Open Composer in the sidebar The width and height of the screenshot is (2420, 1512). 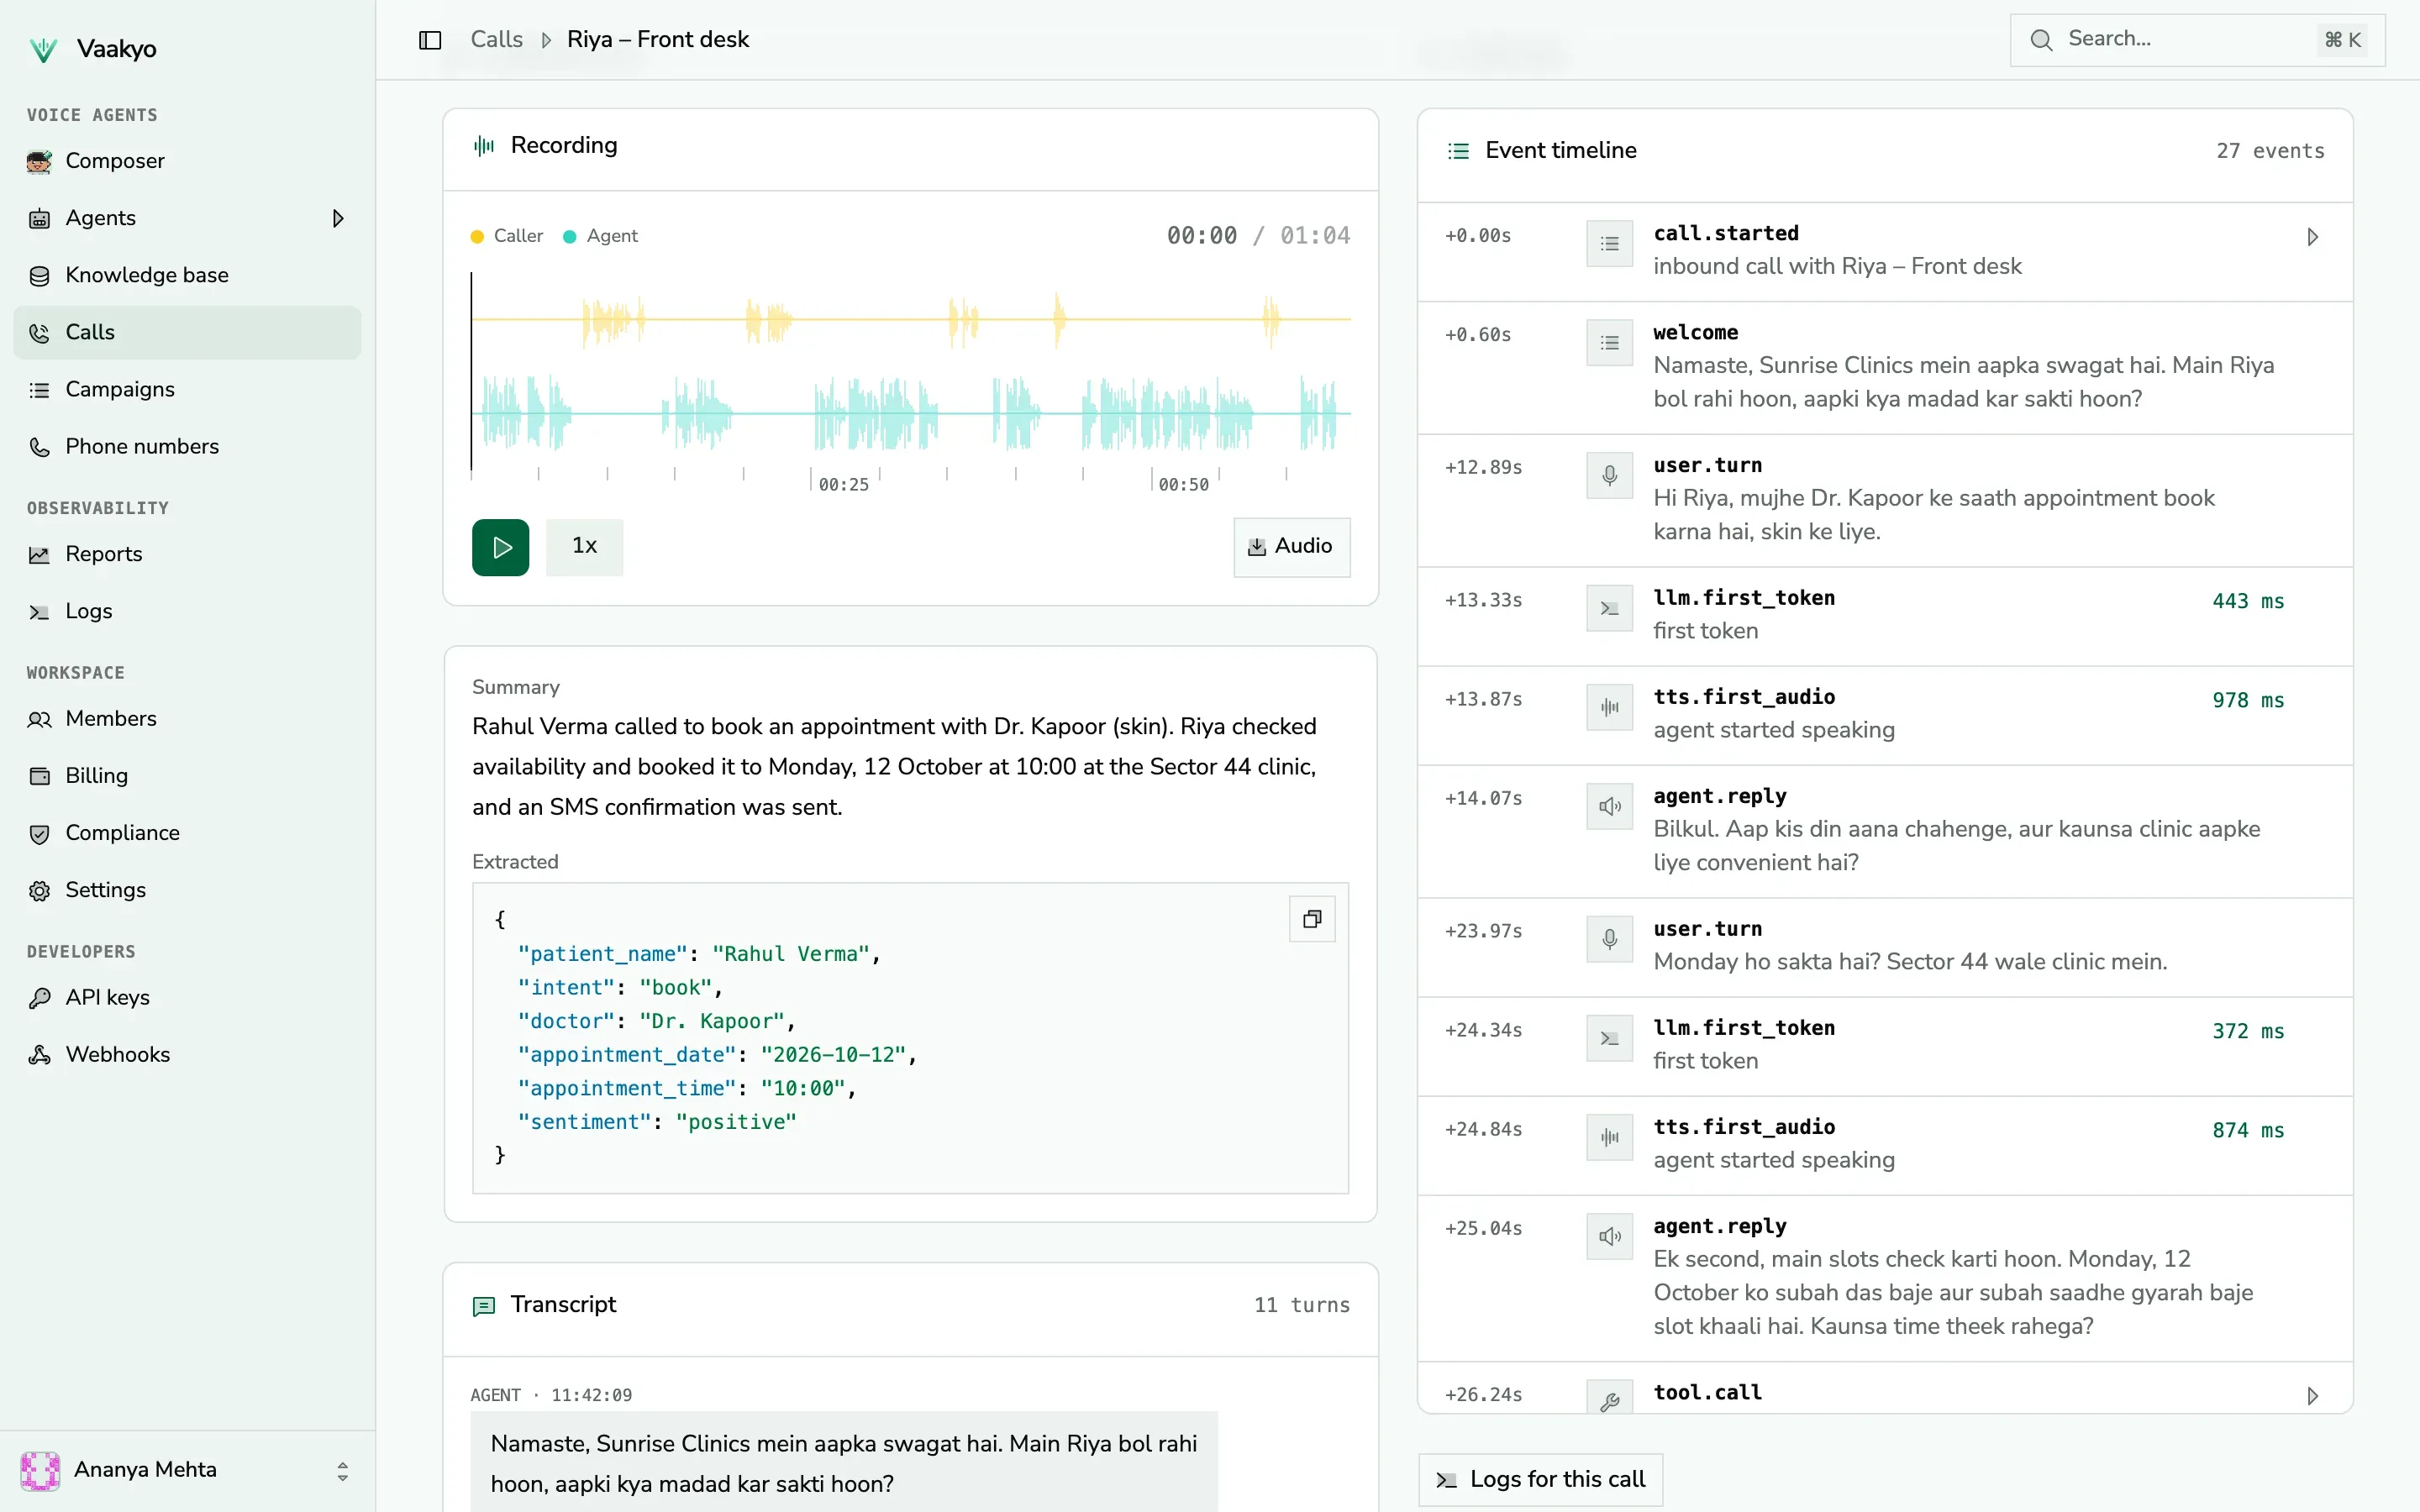point(187,161)
